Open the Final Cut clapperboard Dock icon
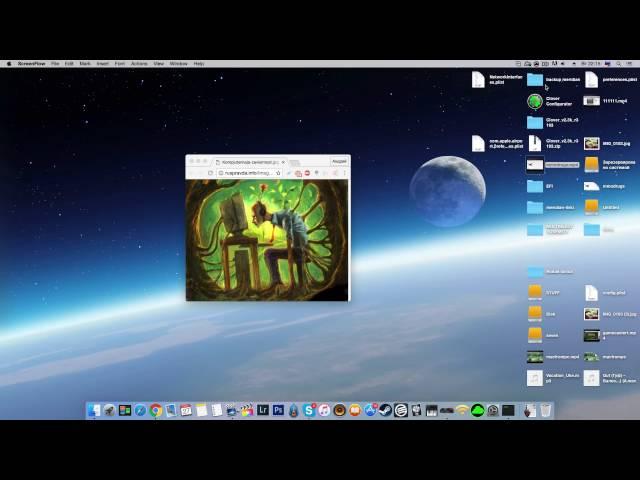The width and height of the screenshot is (640, 480). tap(247, 410)
